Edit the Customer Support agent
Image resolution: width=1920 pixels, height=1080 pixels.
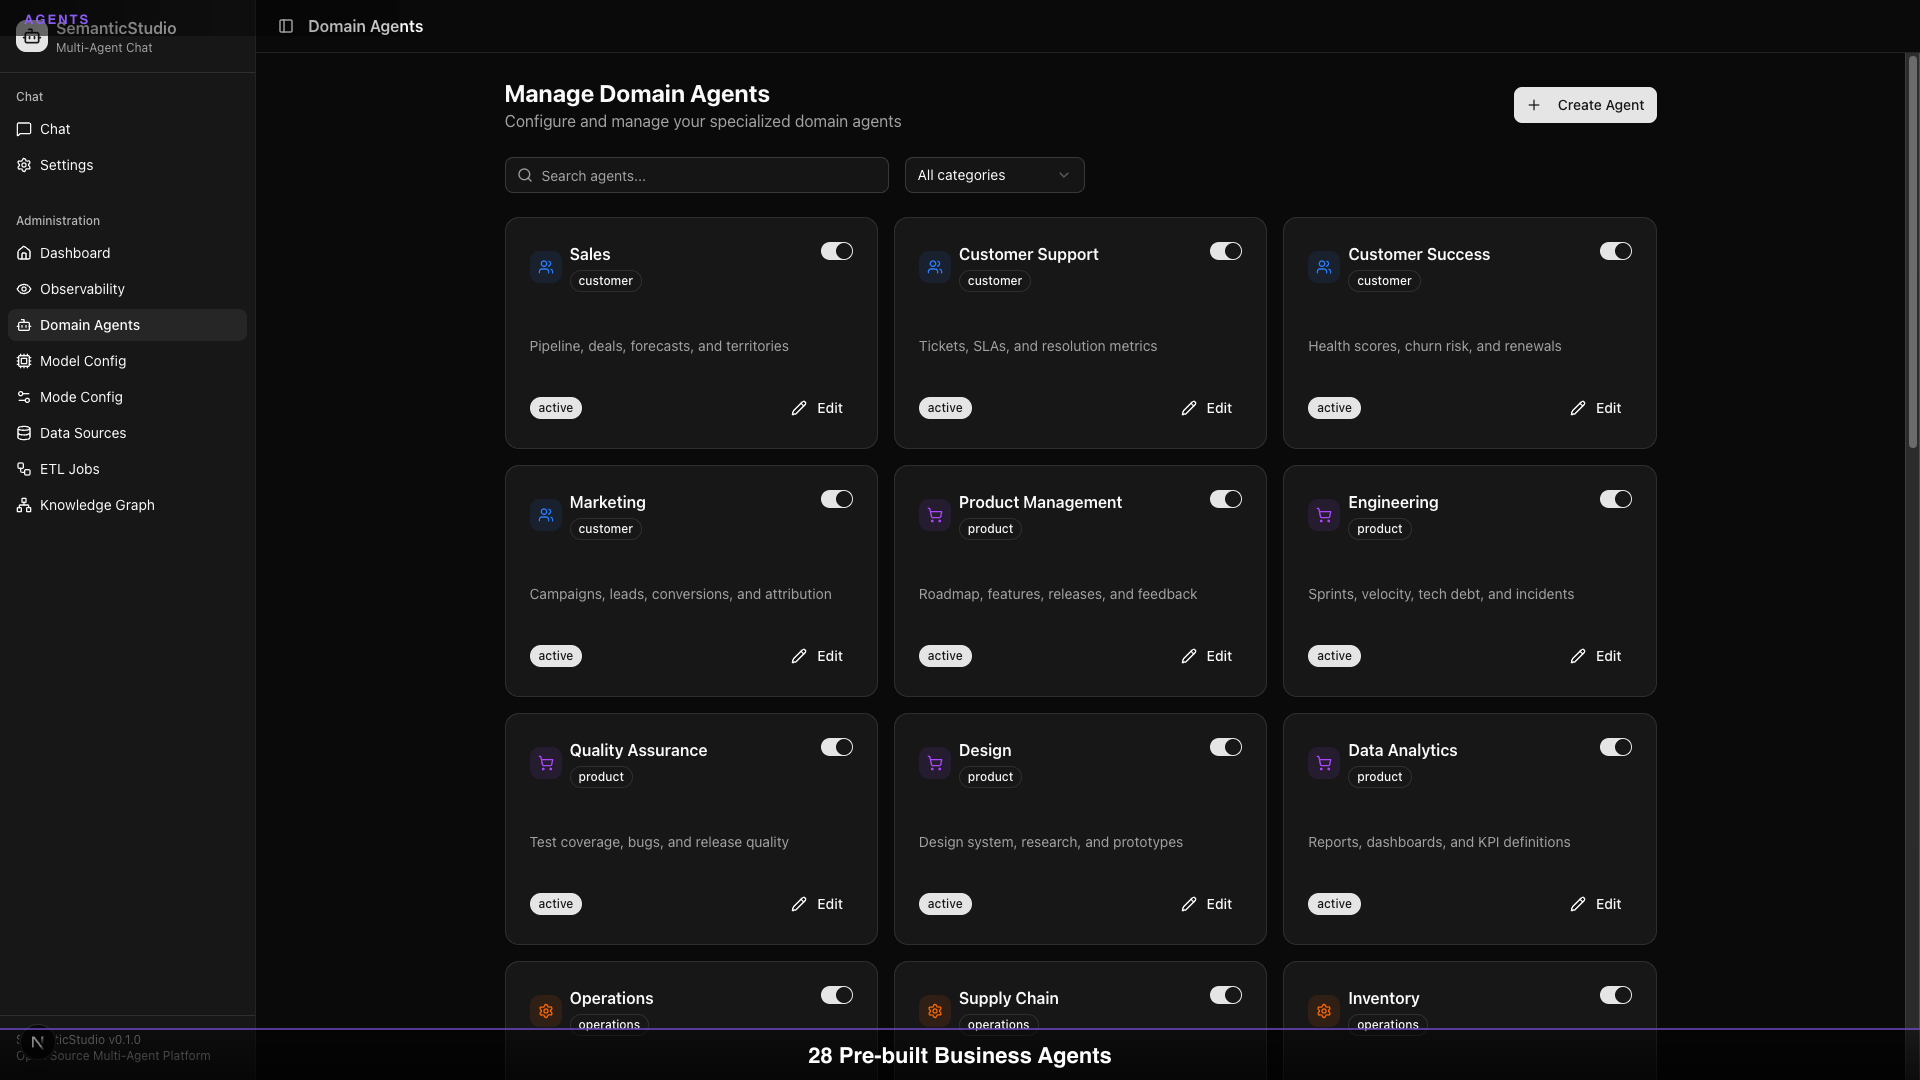[x=1206, y=408]
